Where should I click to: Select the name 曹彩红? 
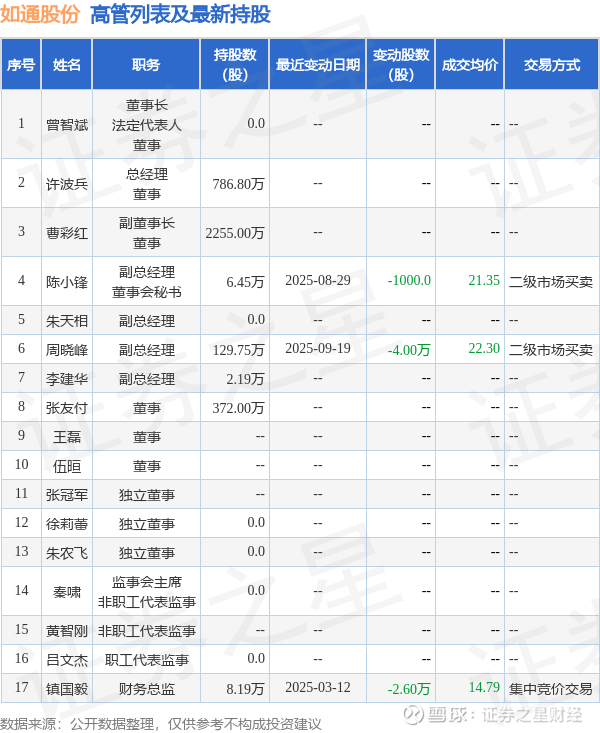tap(67, 233)
